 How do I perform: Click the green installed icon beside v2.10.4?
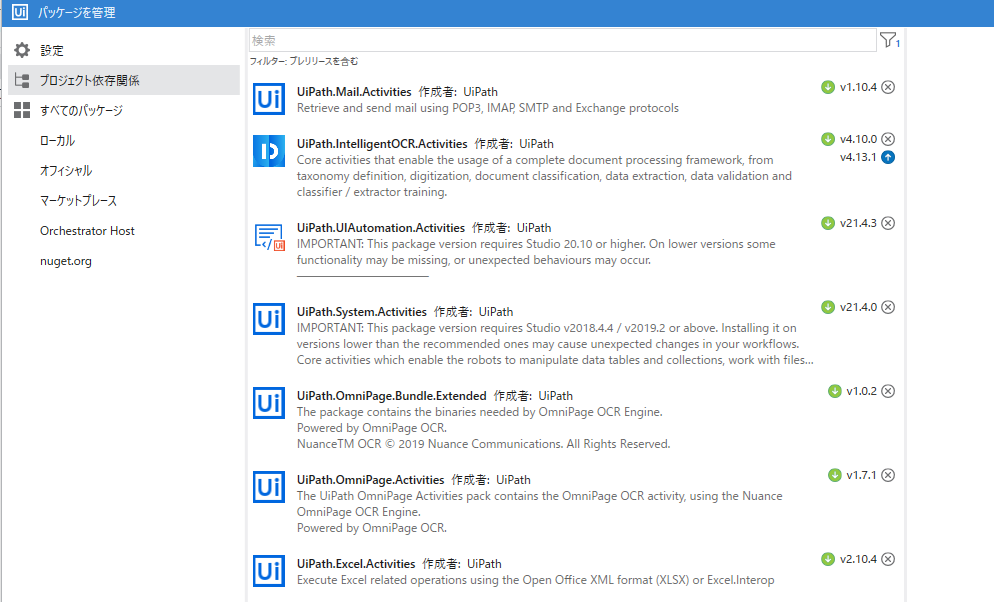point(828,559)
